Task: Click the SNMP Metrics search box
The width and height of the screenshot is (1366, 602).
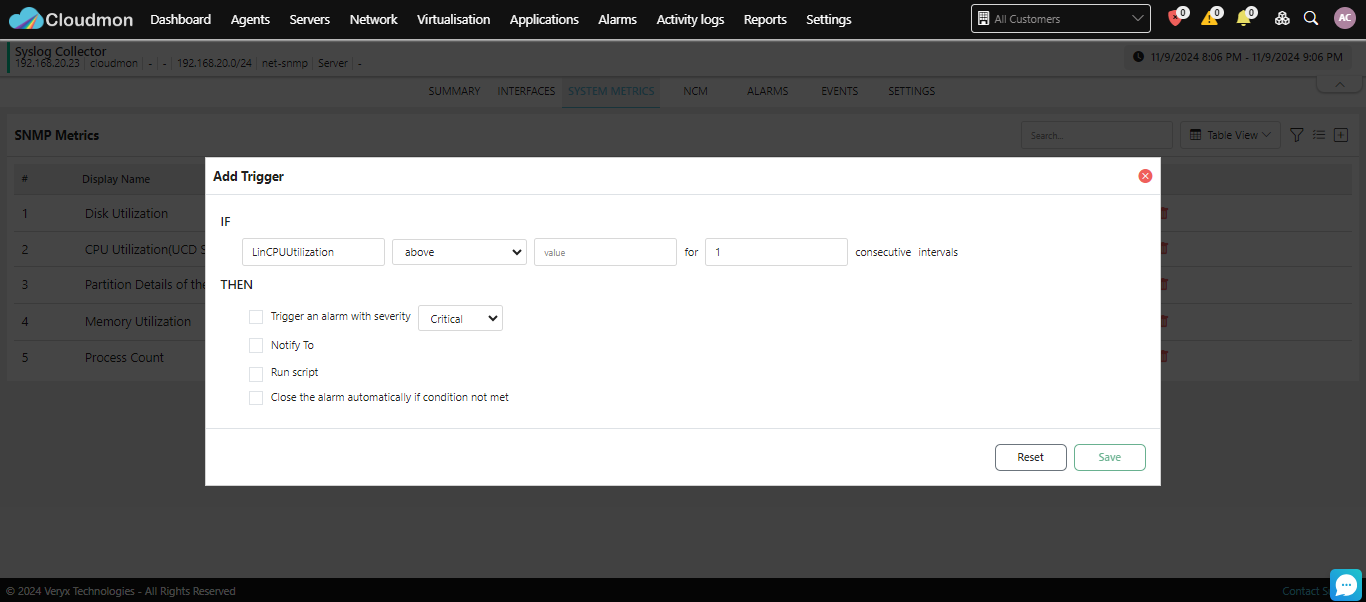Action: pos(1096,135)
